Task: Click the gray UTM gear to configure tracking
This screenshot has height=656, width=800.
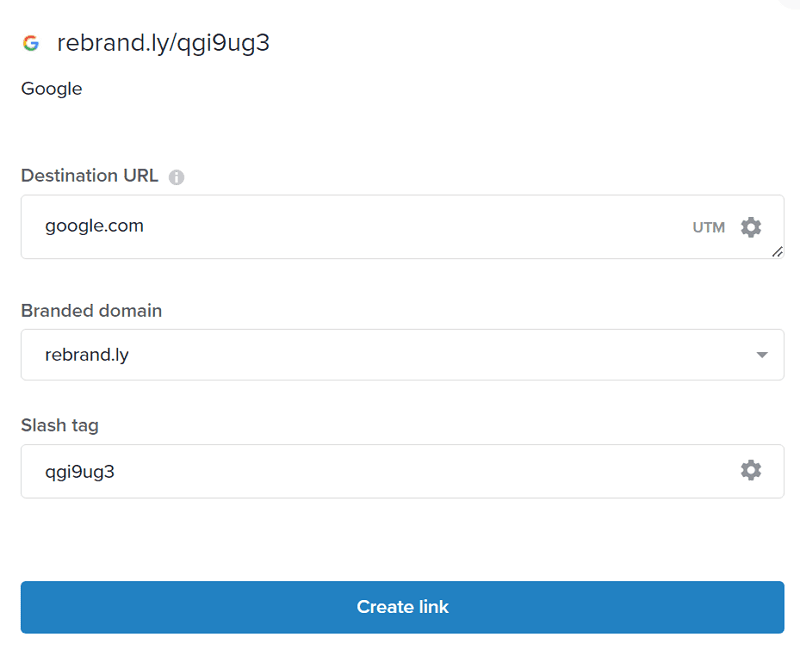Action: tap(752, 227)
